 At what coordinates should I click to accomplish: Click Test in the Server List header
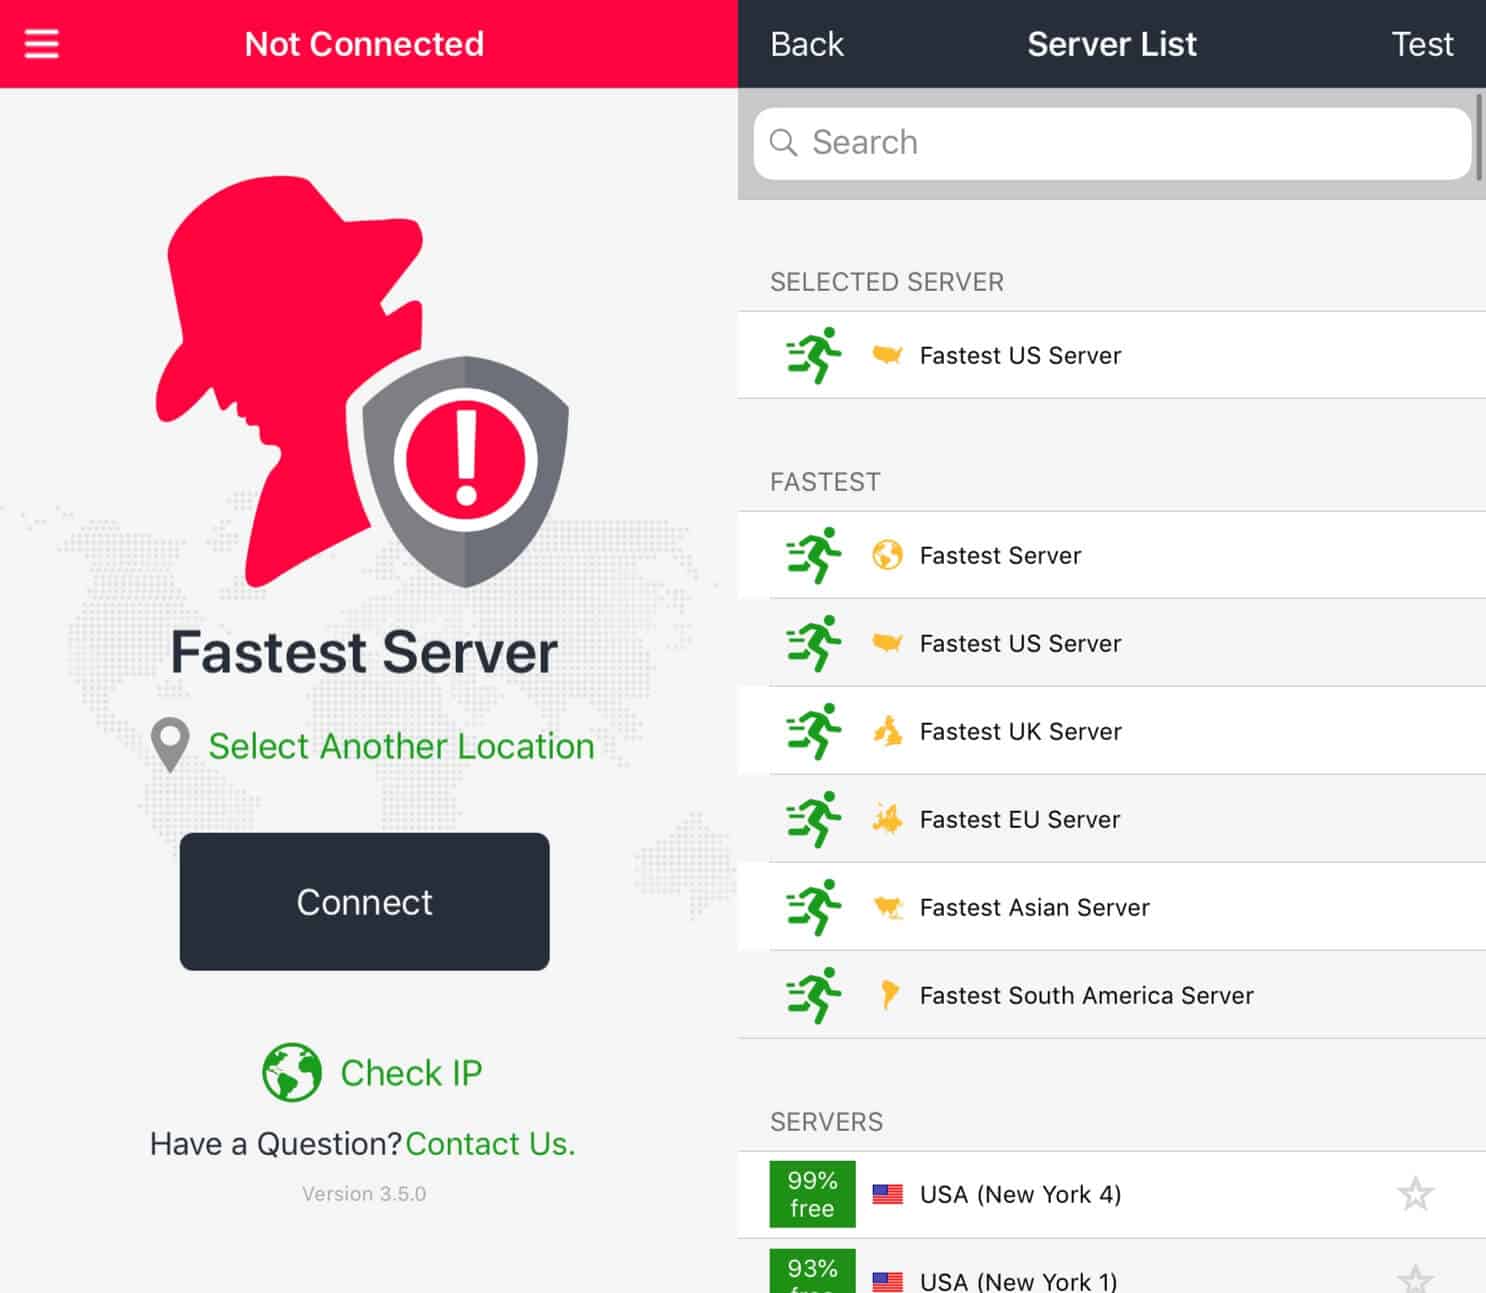click(x=1422, y=44)
